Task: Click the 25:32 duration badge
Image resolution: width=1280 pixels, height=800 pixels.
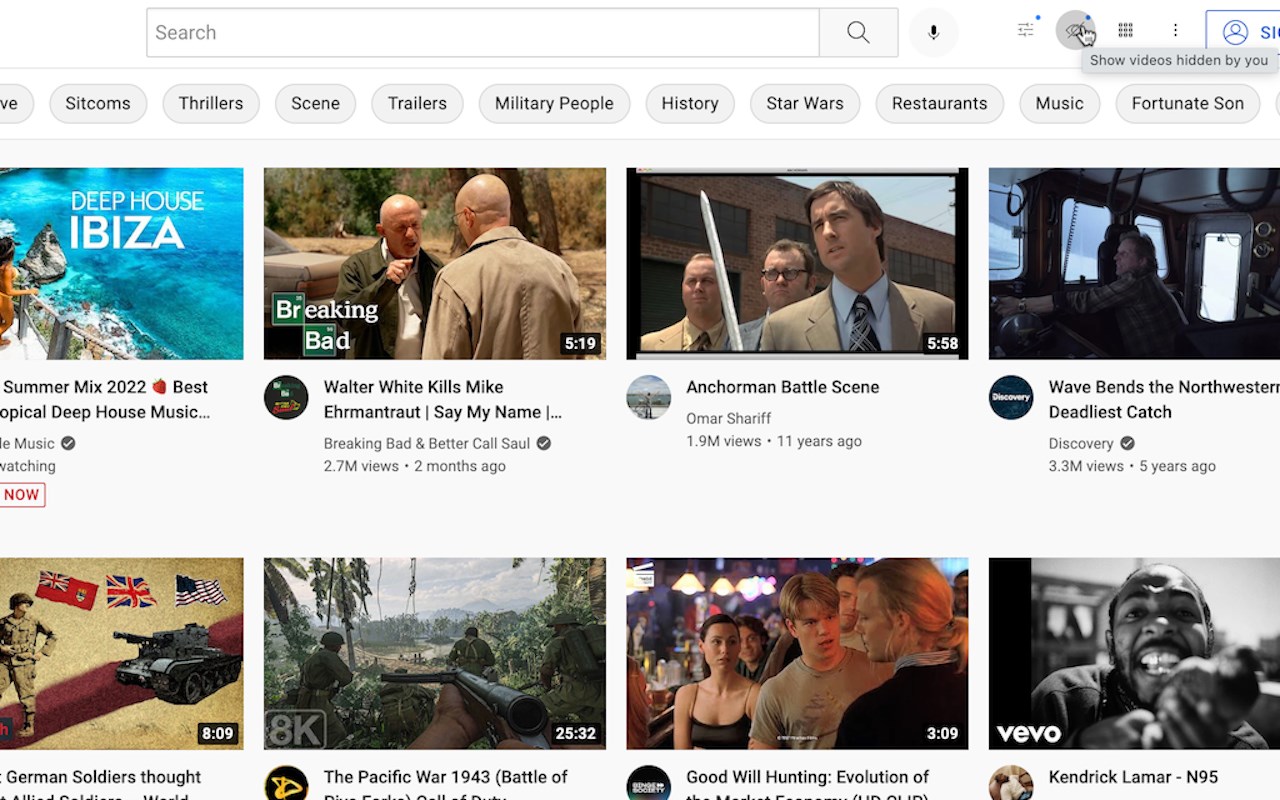Action: coord(575,733)
